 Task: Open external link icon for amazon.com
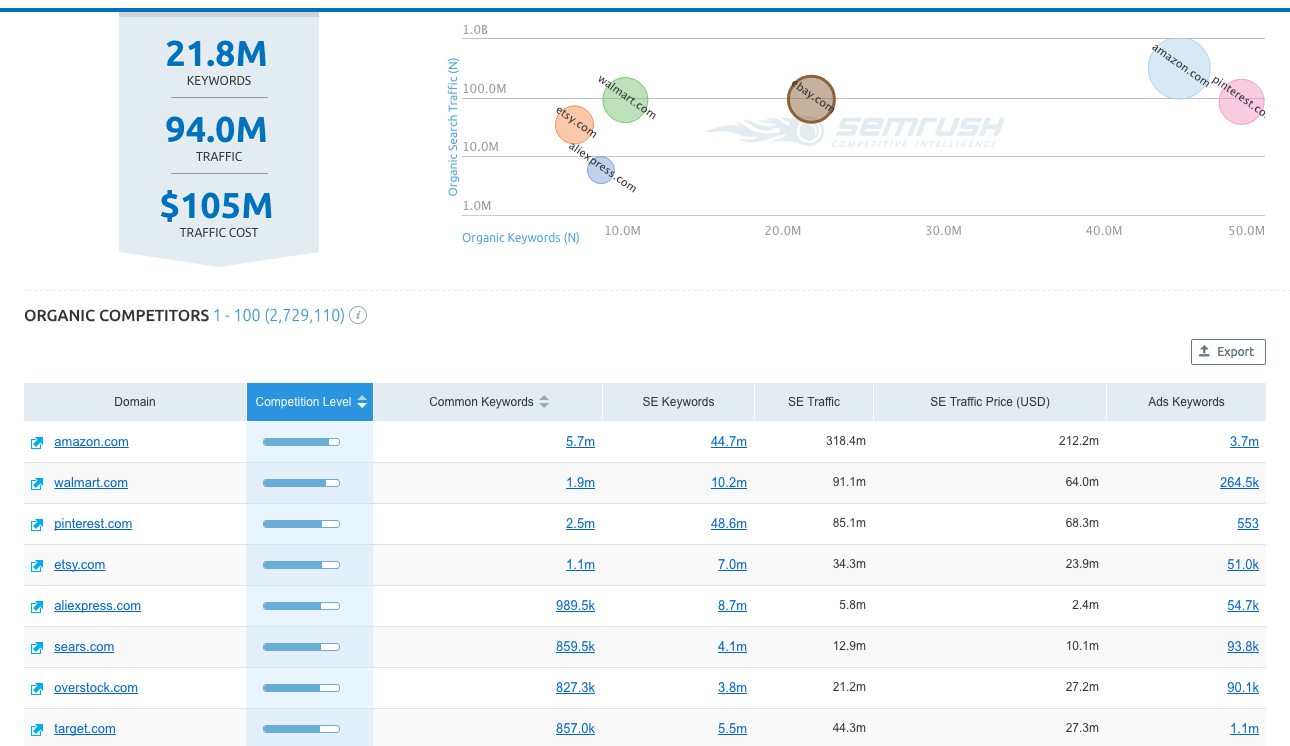click(x=37, y=443)
